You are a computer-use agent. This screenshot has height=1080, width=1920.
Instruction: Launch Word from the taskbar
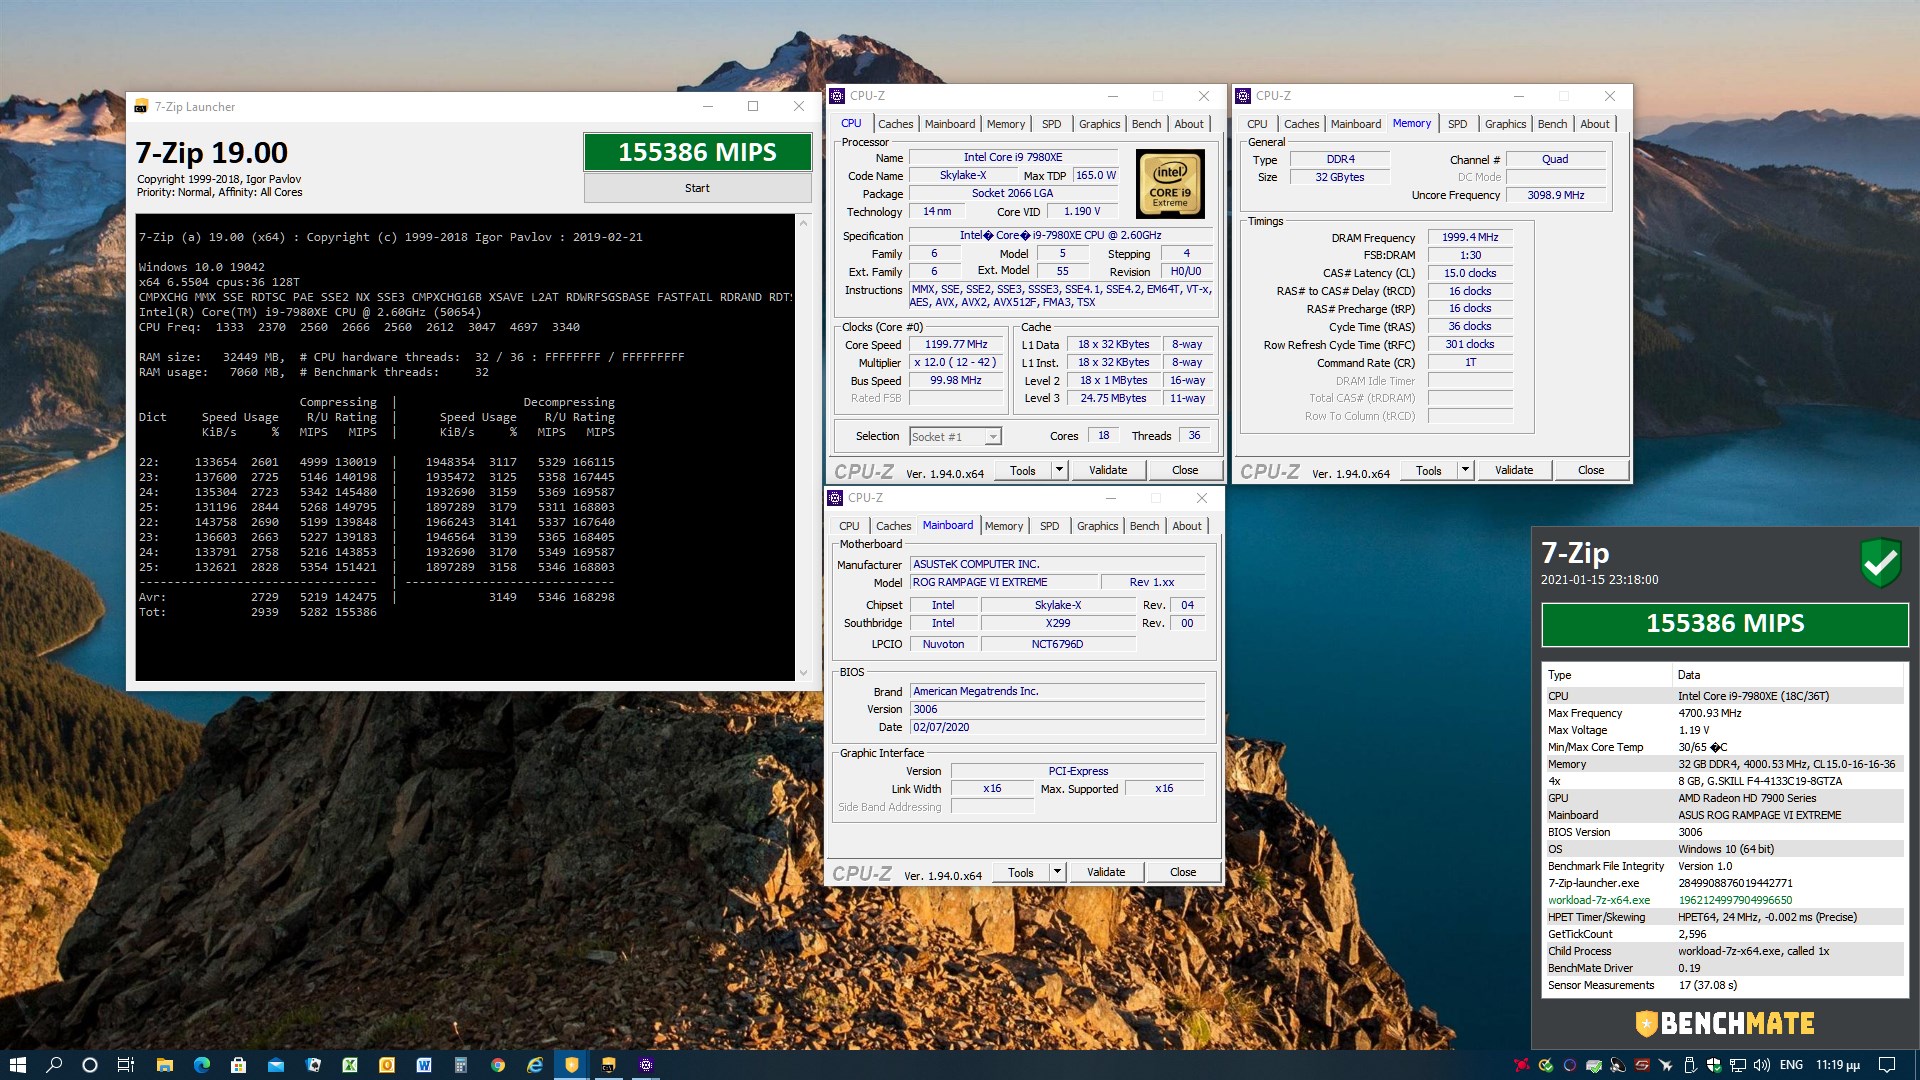pyautogui.click(x=424, y=1065)
